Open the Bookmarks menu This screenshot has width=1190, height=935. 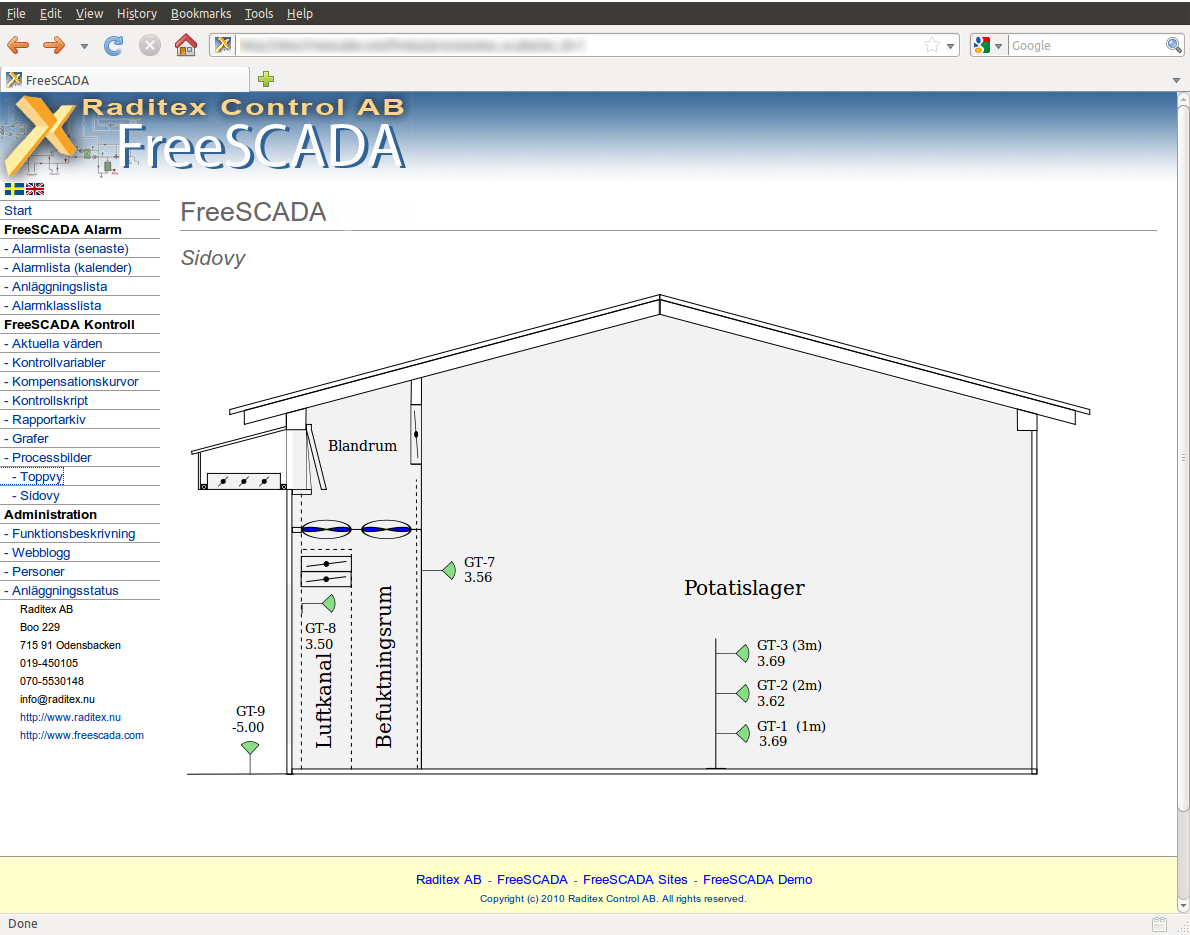201,14
